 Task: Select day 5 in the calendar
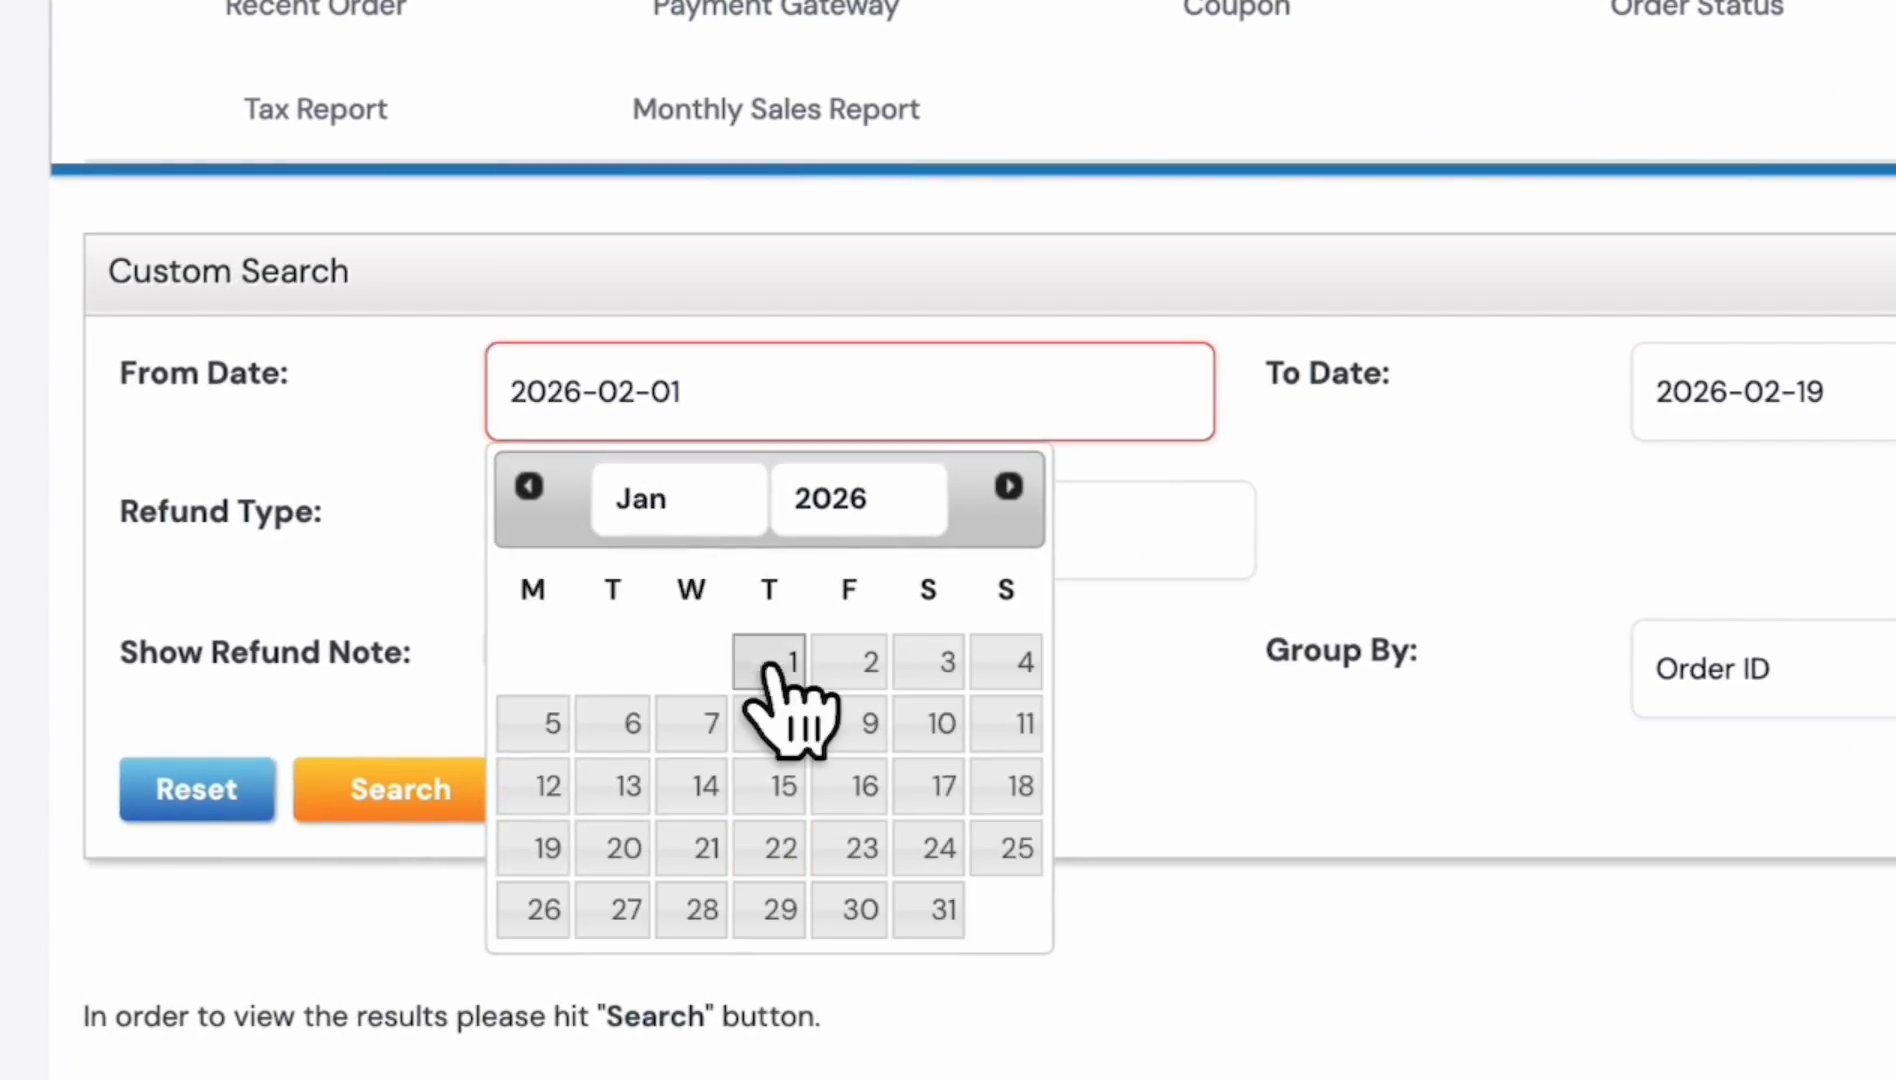point(533,723)
